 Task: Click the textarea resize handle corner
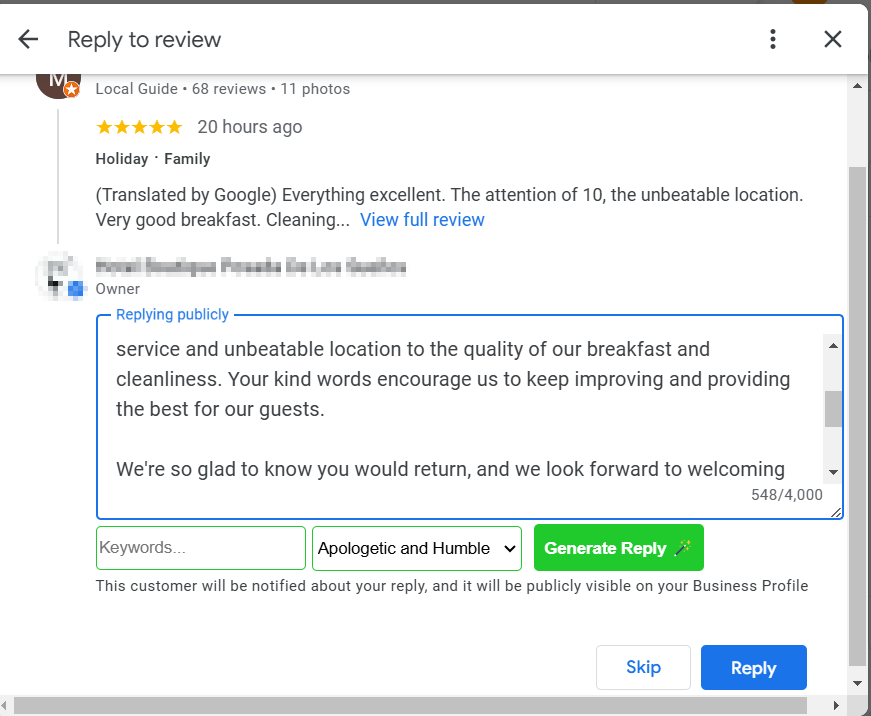coord(837,512)
